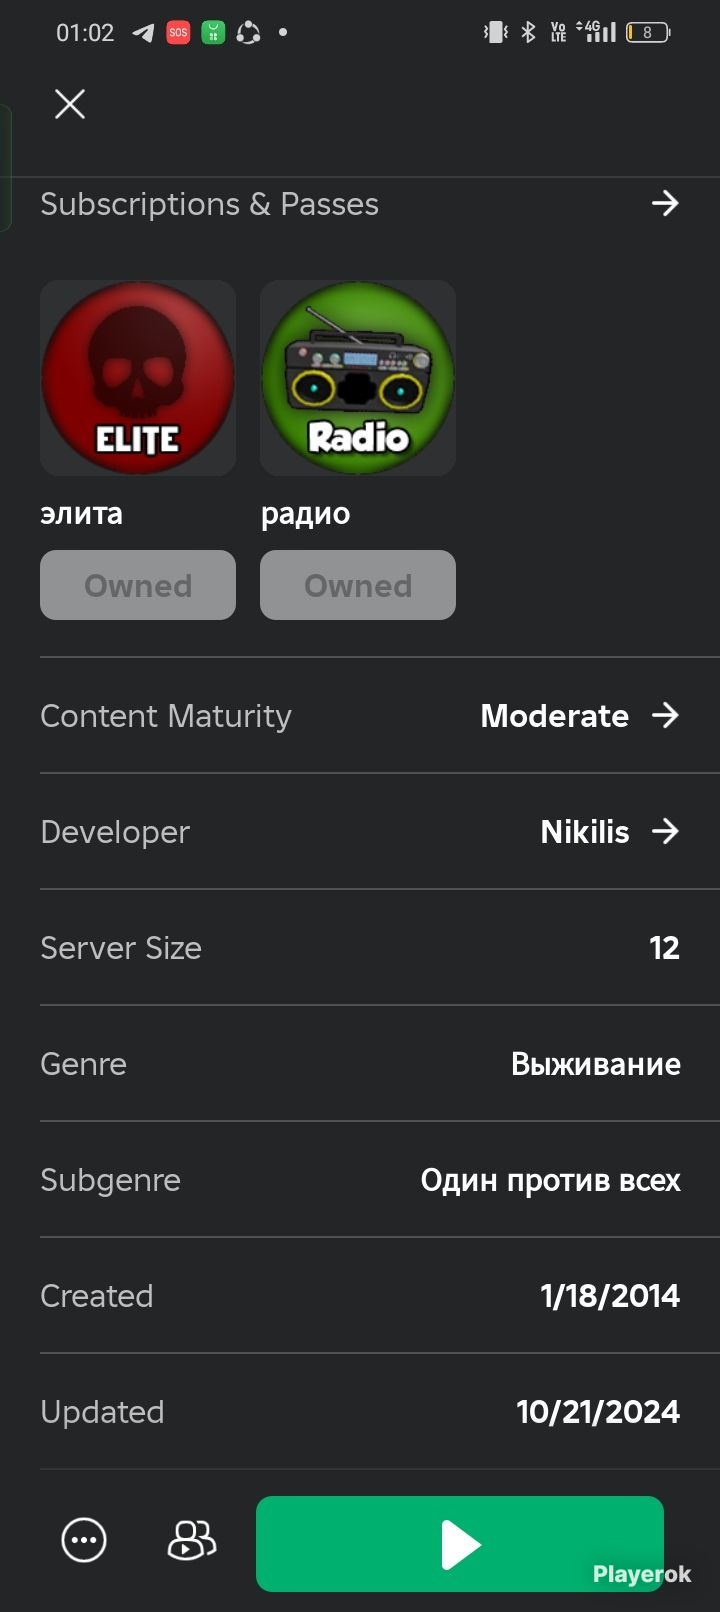The image size is (720, 1612).
Task: Close the game details page
Action: pos(70,104)
